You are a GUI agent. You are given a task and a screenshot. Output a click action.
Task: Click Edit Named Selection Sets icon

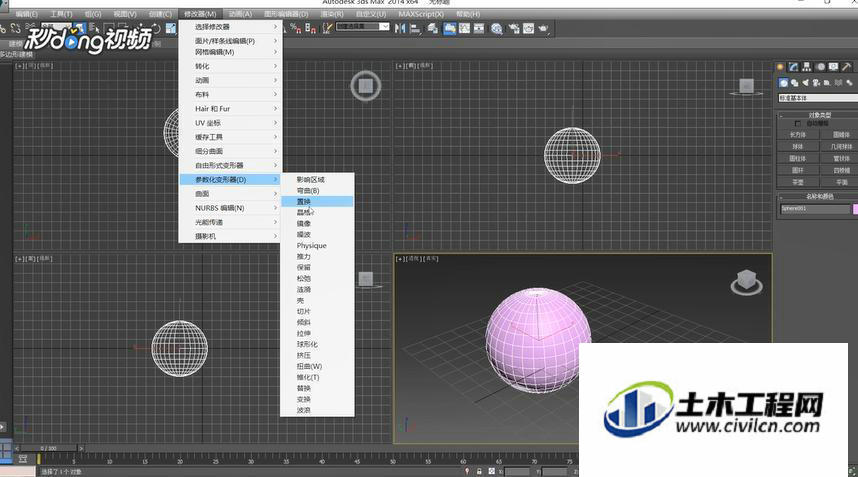click(x=327, y=28)
